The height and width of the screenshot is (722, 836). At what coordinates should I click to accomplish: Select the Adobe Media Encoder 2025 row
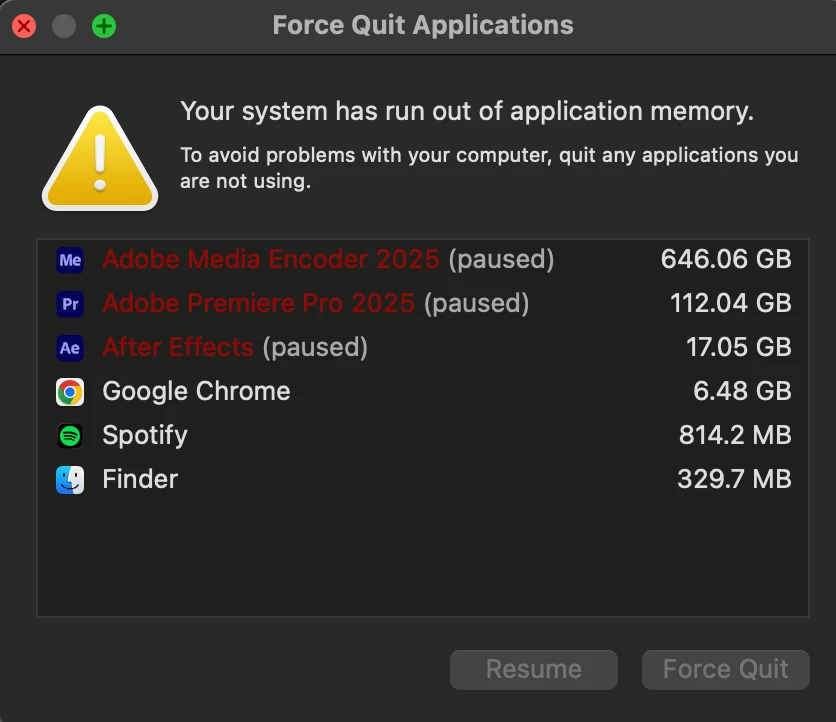click(270, 260)
